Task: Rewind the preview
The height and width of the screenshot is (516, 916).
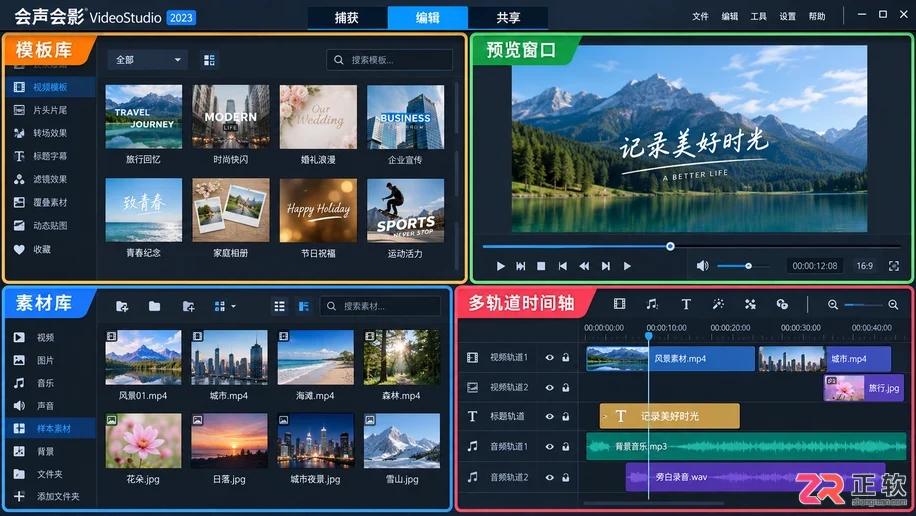Action: [584, 266]
